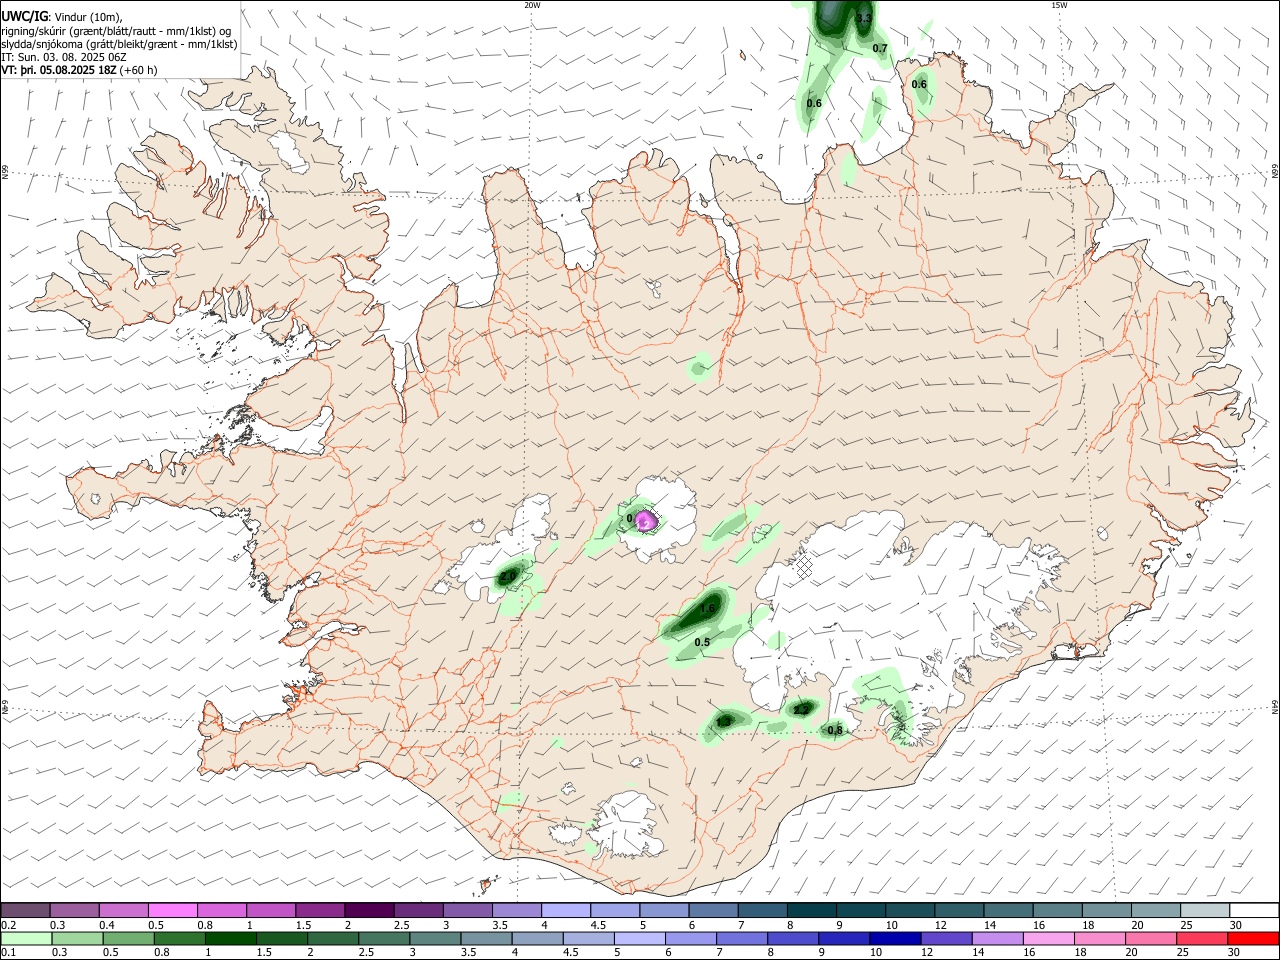Click the 1.3 precipitation value in the south
The width and height of the screenshot is (1280, 960).
724,722
